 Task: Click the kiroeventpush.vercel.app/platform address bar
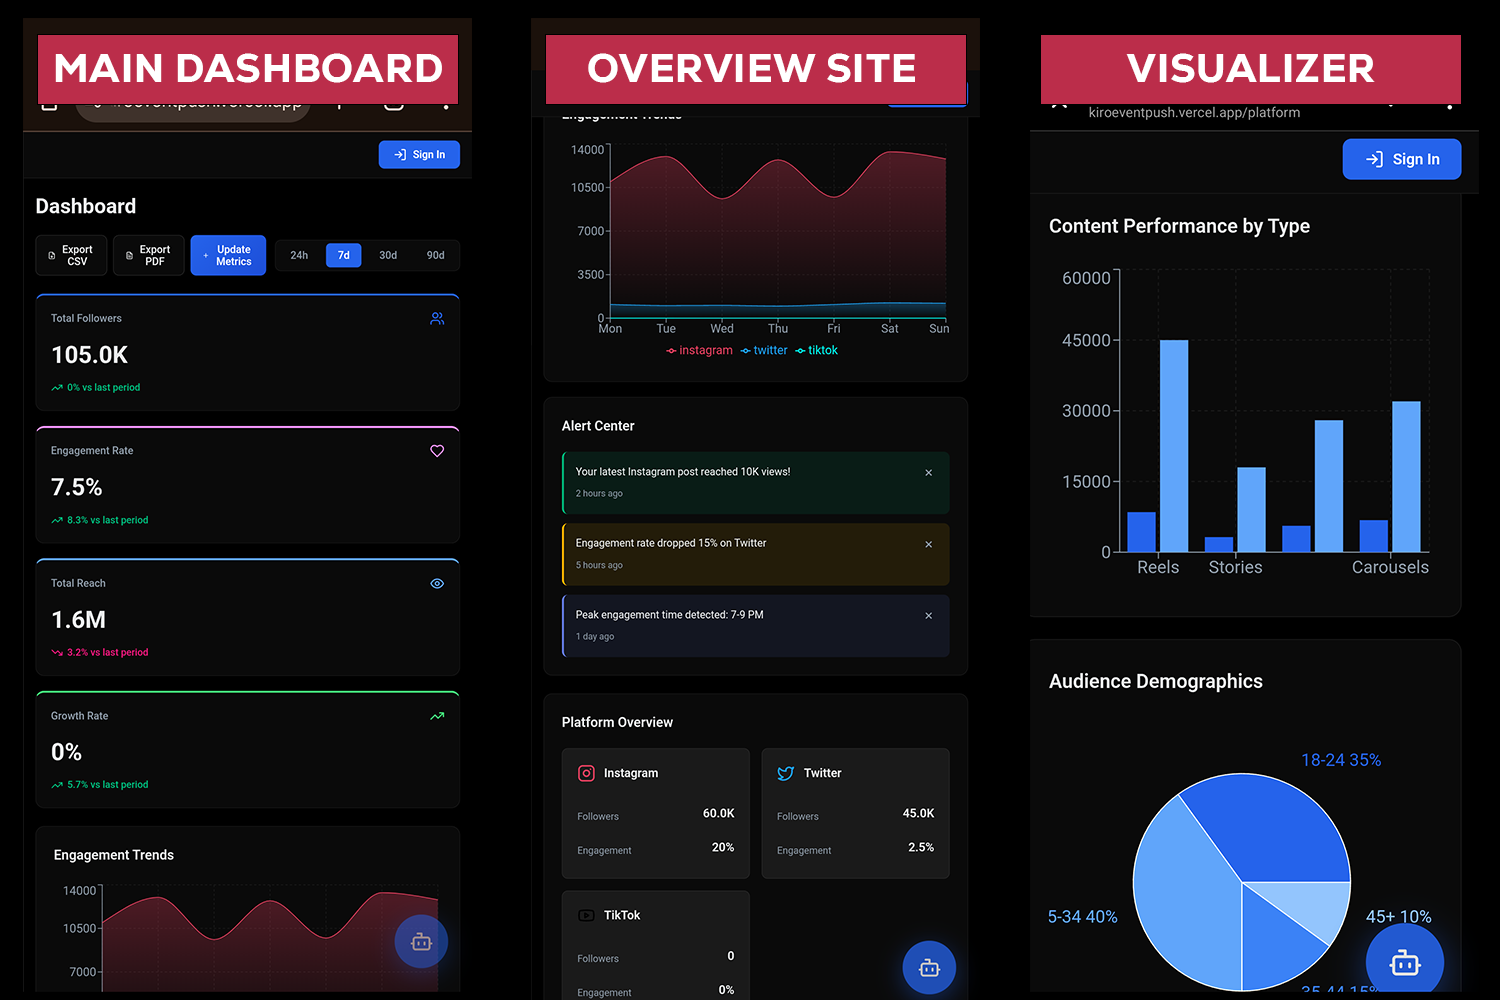tap(1194, 113)
